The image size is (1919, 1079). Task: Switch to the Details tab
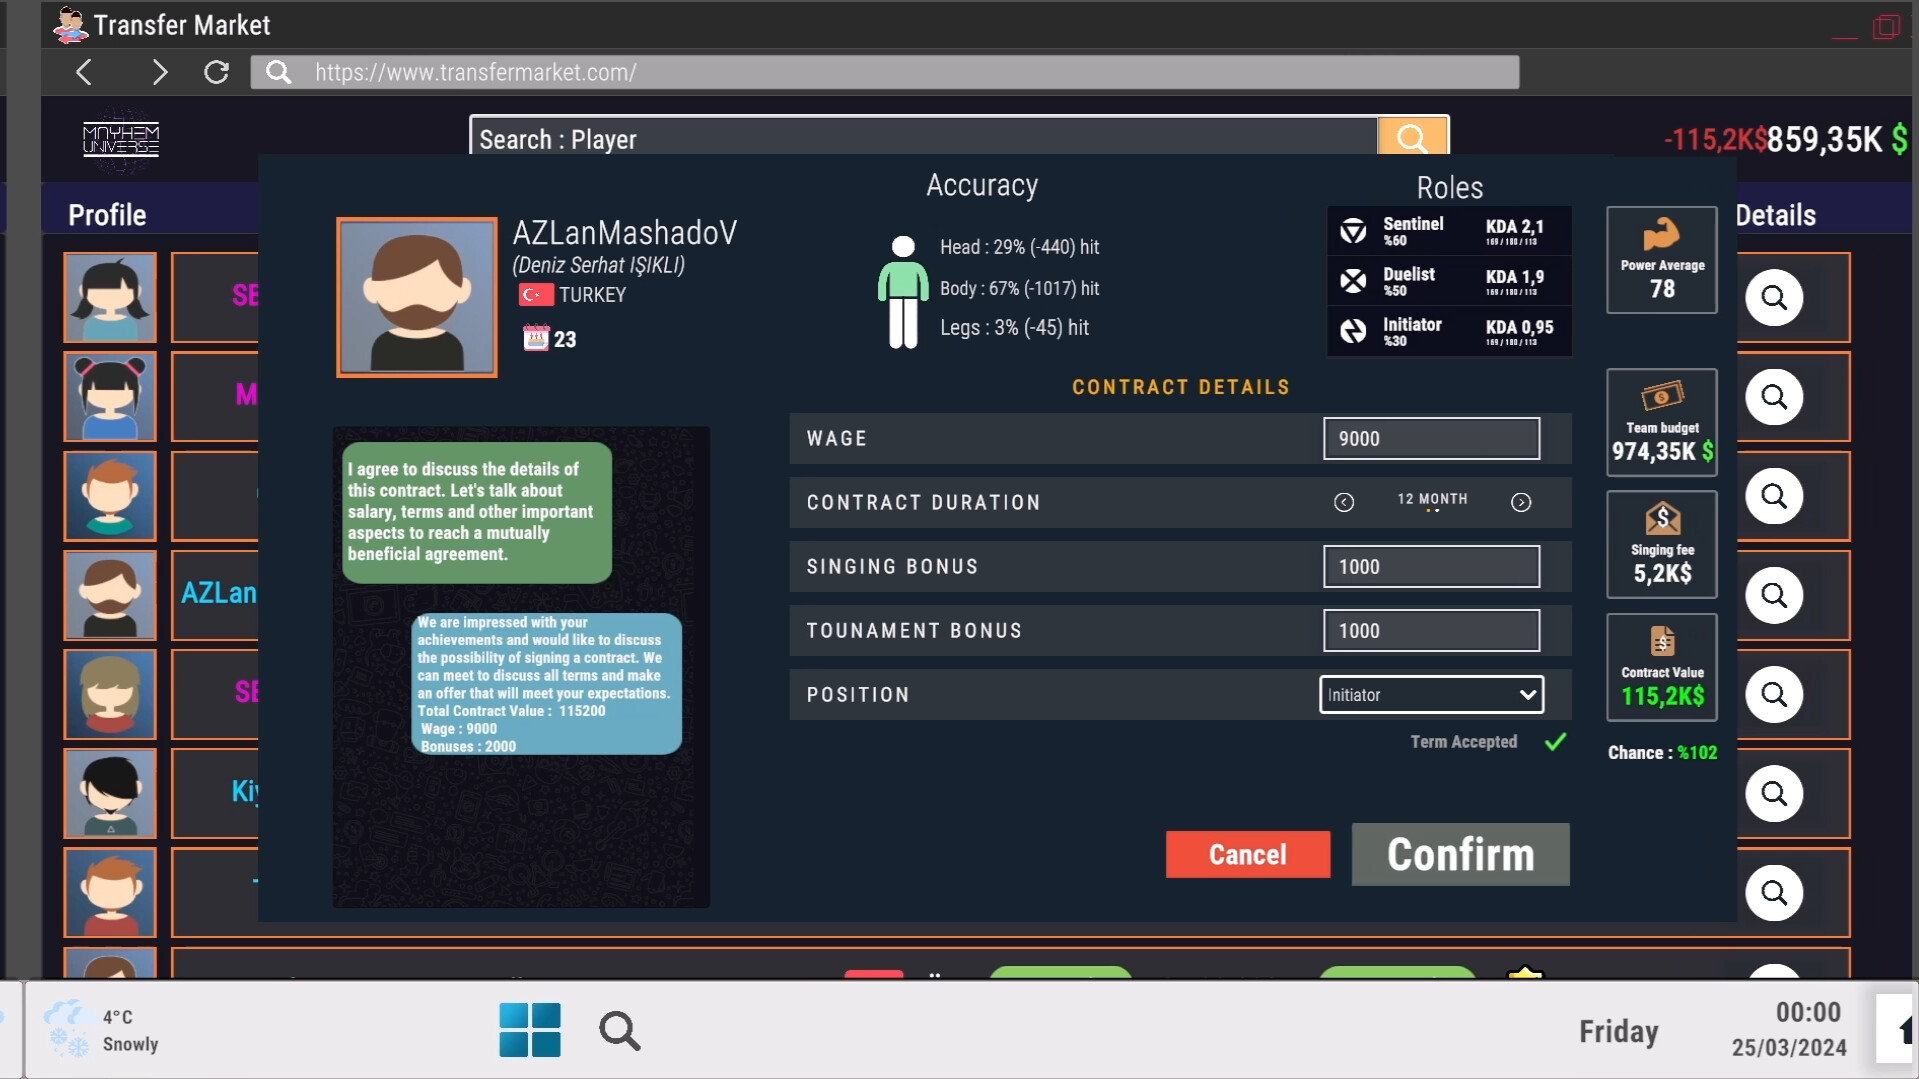(x=1776, y=214)
